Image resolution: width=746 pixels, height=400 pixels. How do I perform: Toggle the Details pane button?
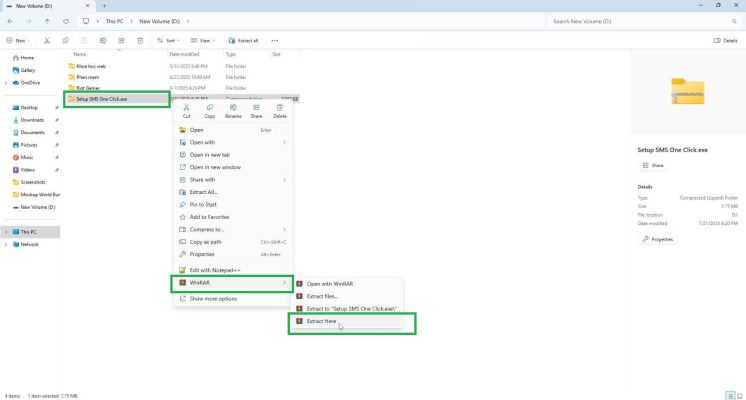pyautogui.click(x=727, y=40)
